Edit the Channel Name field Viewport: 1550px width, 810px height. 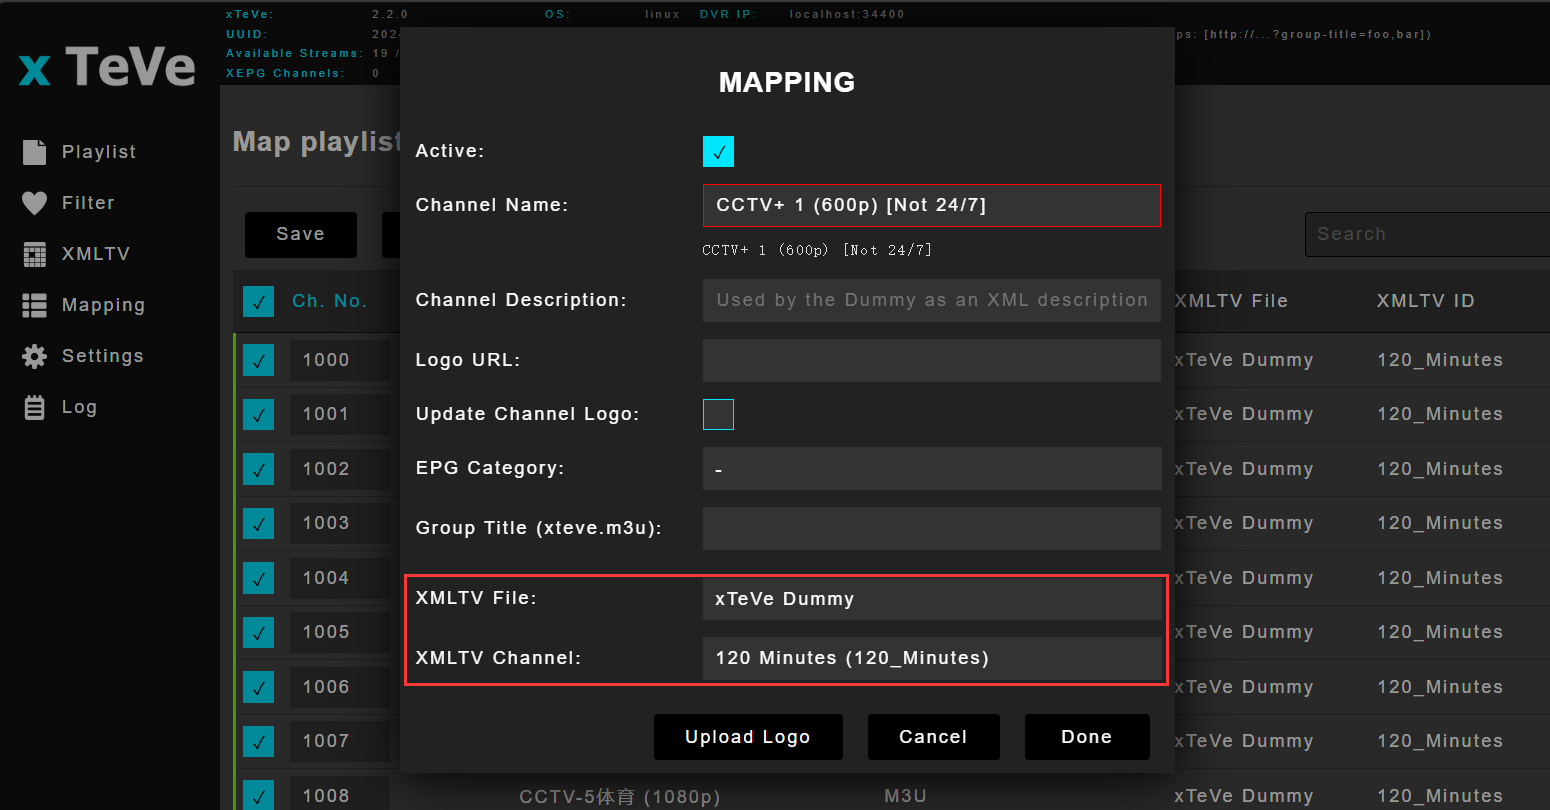coord(931,205)
